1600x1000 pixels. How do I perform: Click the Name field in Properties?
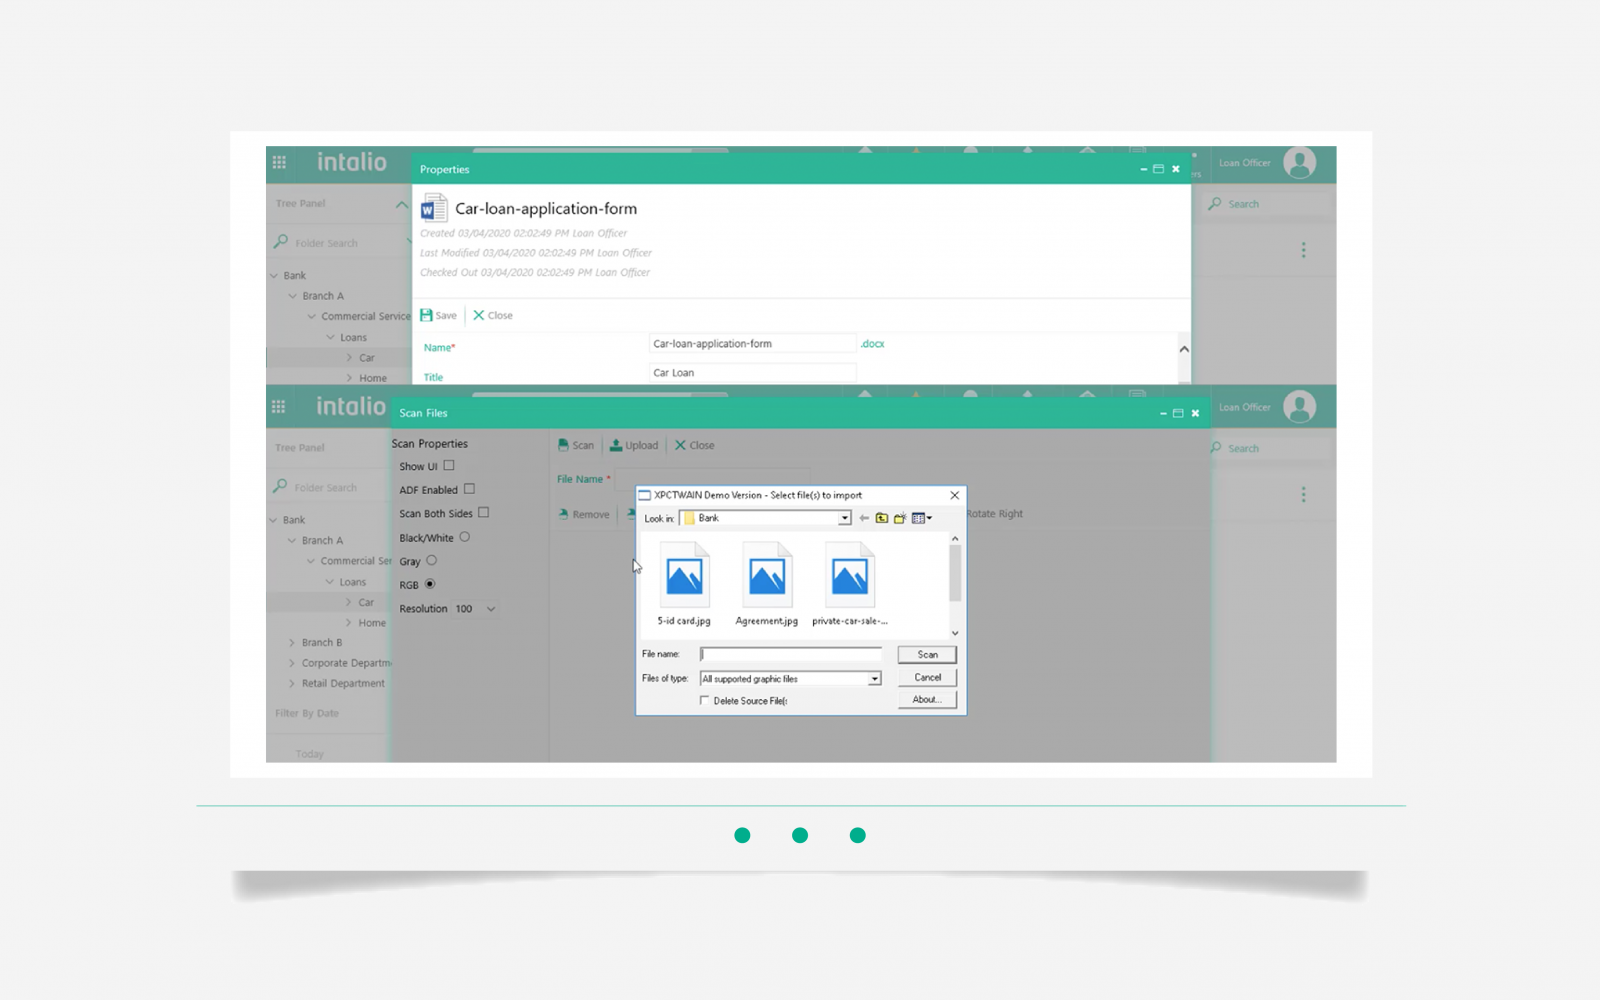752,344
